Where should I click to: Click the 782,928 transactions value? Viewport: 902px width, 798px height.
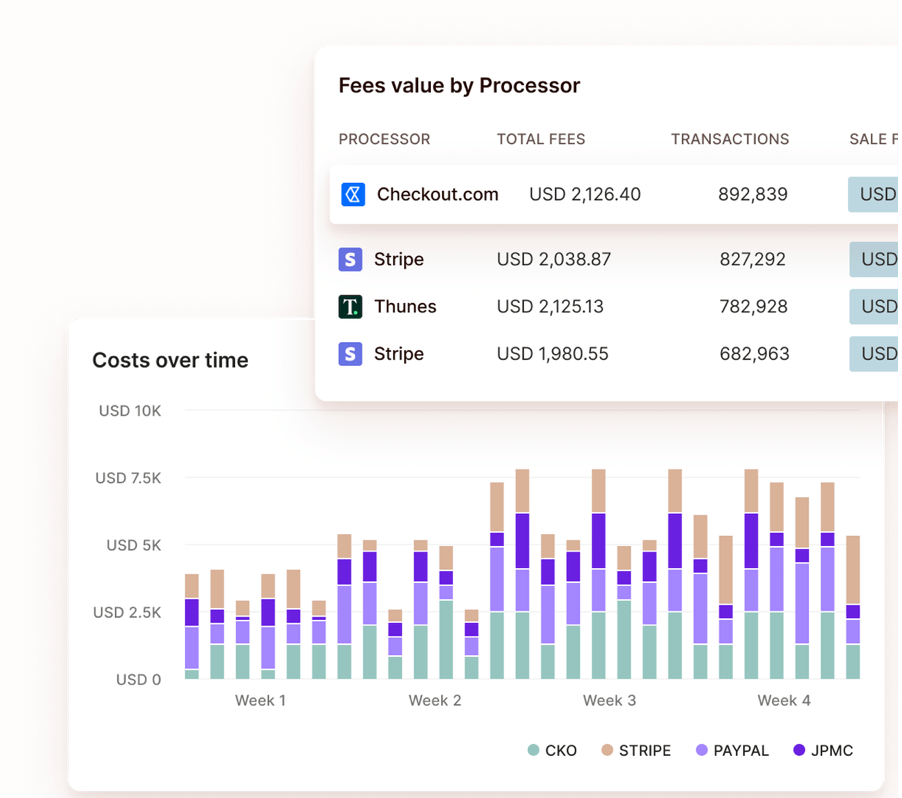[x=754, y=307]
